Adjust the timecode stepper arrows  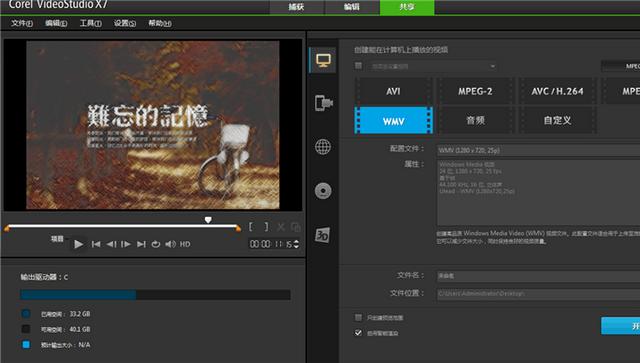(296, 244)
